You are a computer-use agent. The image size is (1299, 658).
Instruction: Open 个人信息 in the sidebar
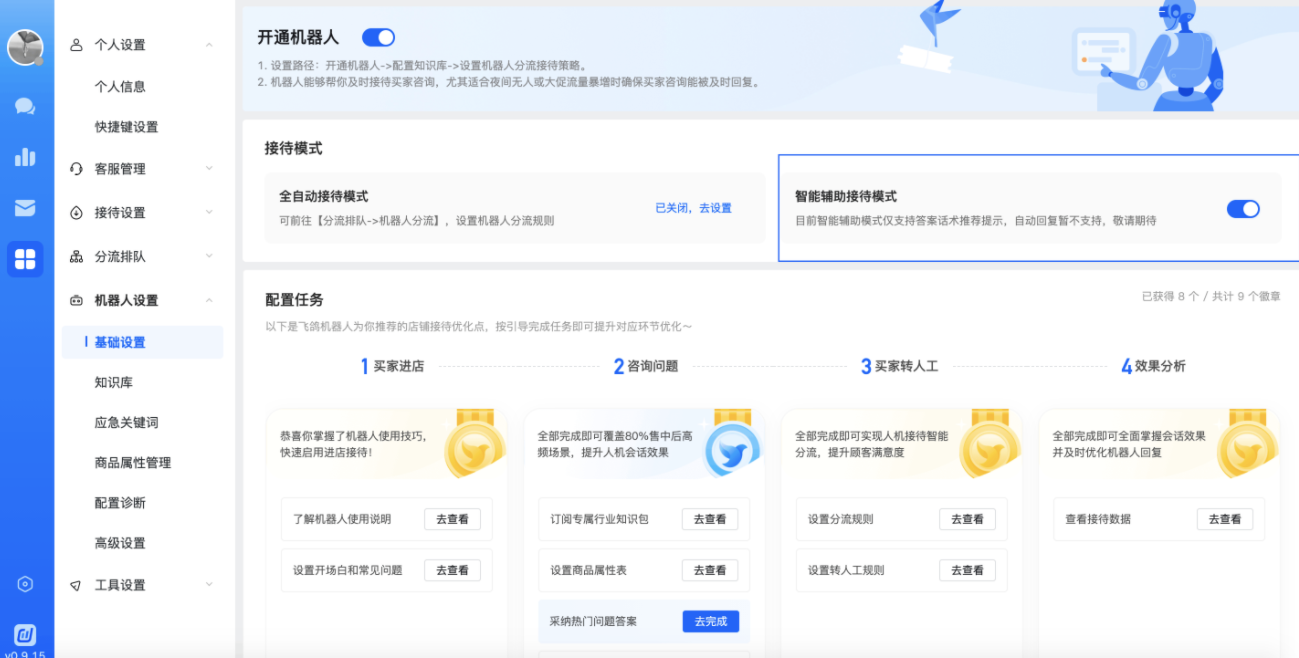pos(120,86)
